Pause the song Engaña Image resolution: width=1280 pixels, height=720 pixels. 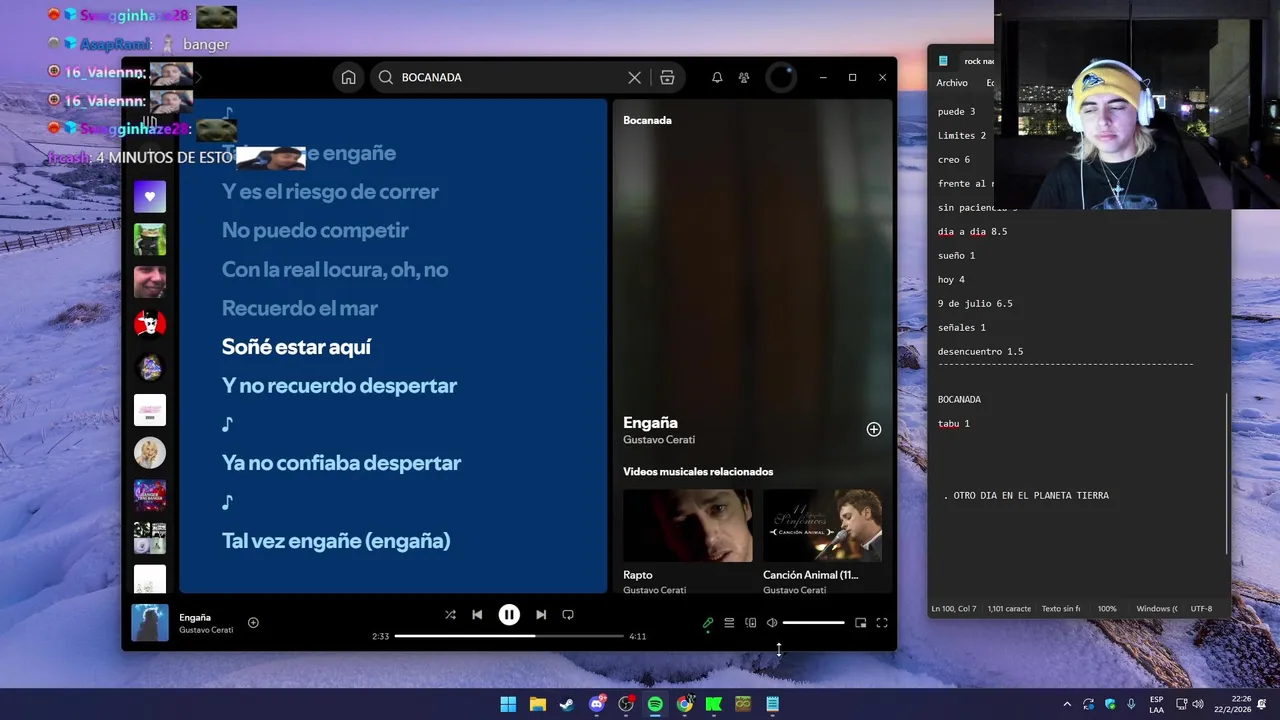(509, 615)
